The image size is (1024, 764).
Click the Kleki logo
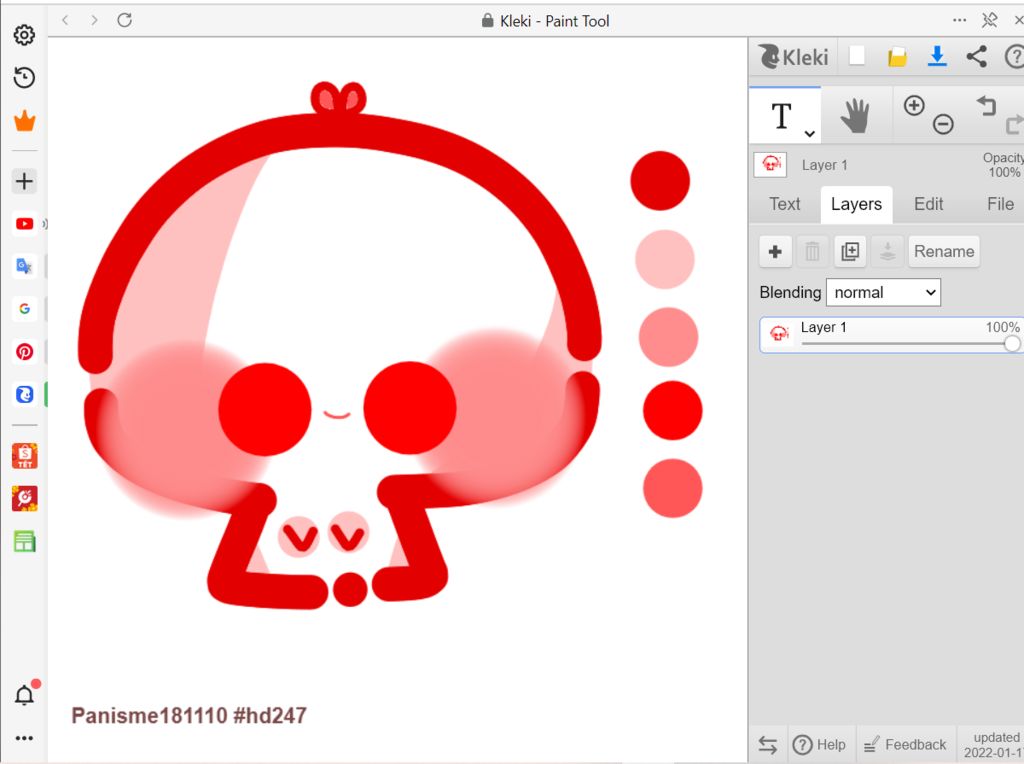pyautogui.click(x=794, y=57)
